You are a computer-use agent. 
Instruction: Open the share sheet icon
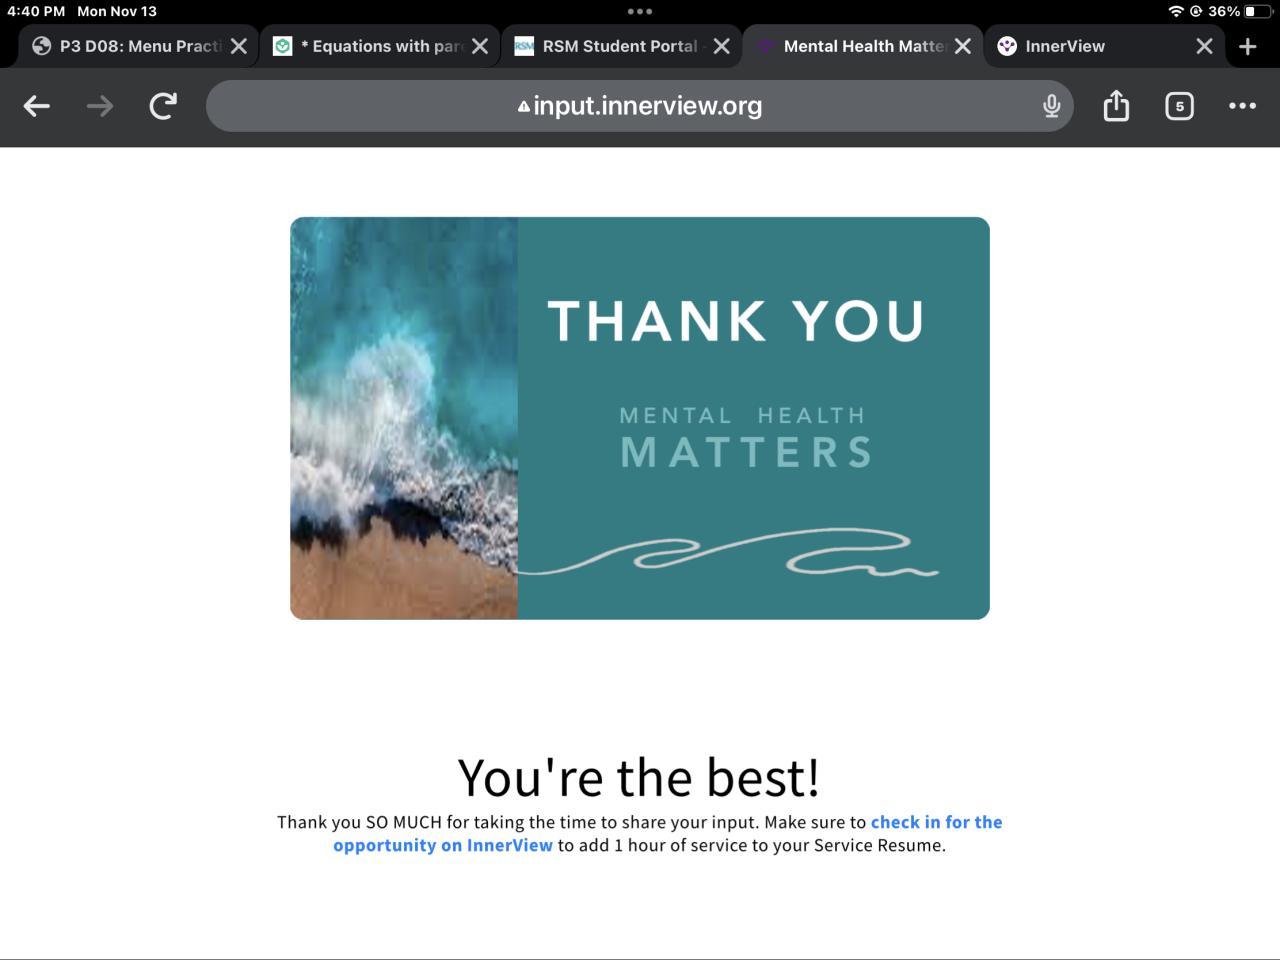[1116, 105]
